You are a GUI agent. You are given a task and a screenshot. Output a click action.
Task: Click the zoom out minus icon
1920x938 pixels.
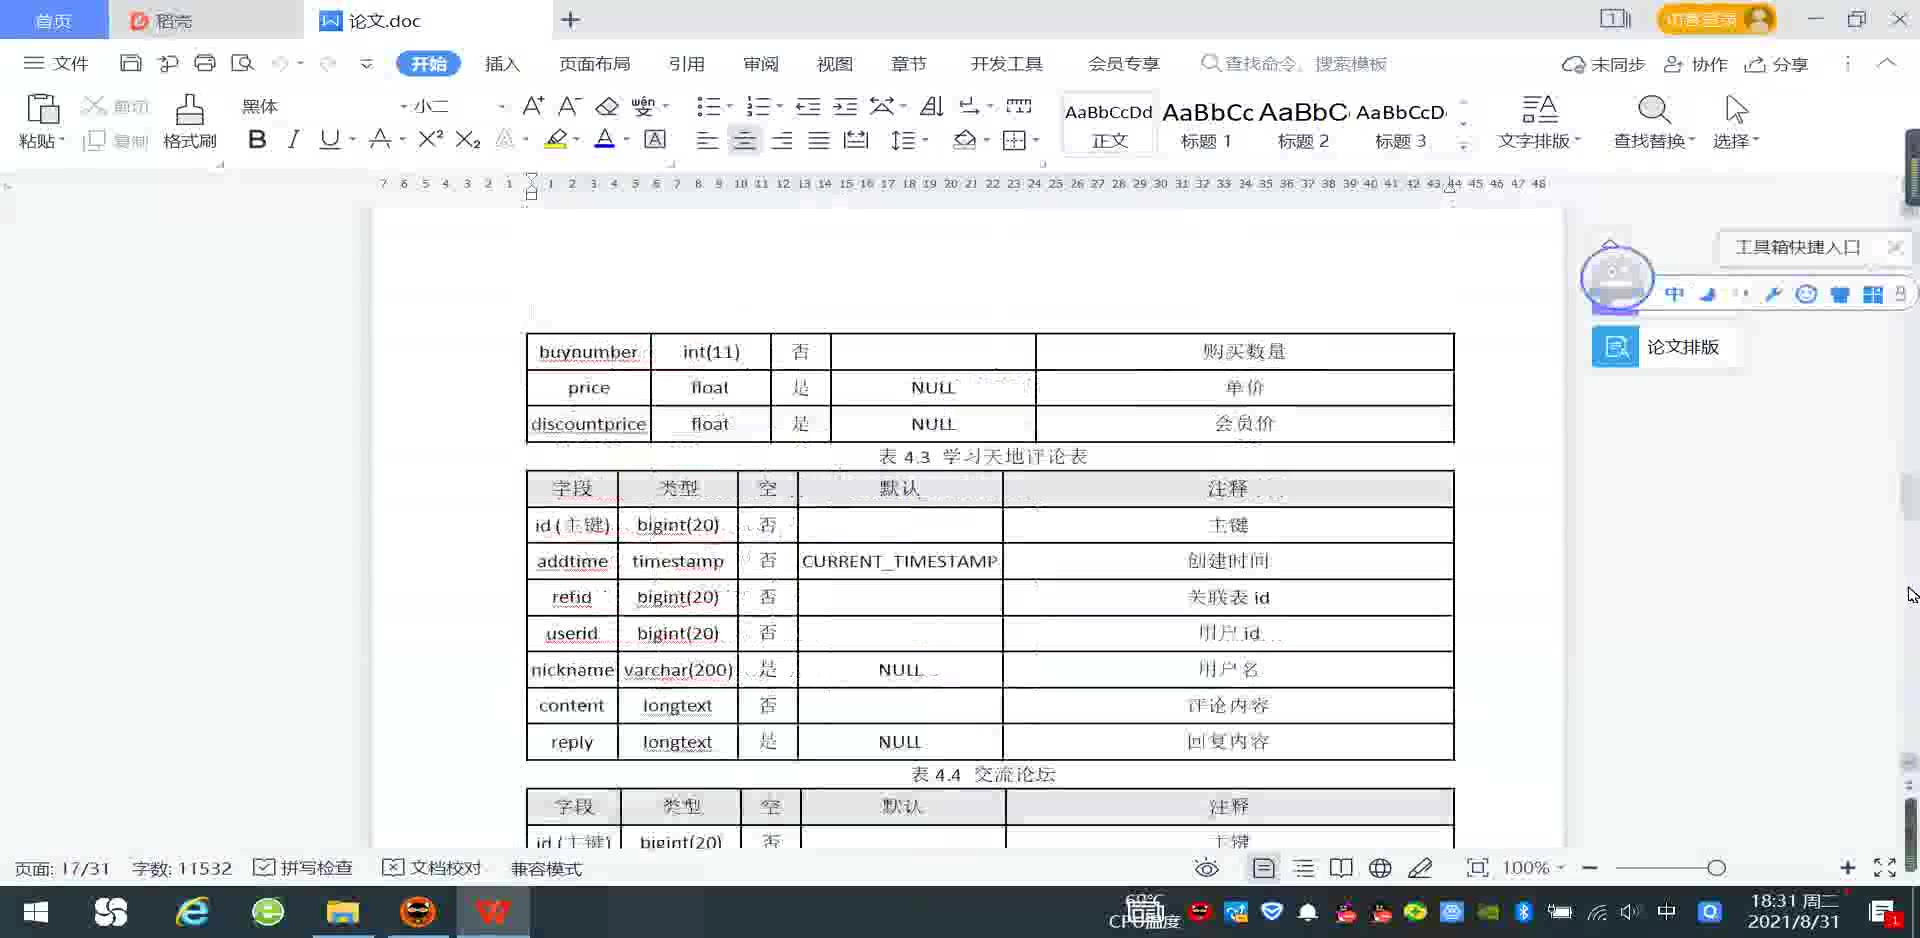[x=1590, y=868]
